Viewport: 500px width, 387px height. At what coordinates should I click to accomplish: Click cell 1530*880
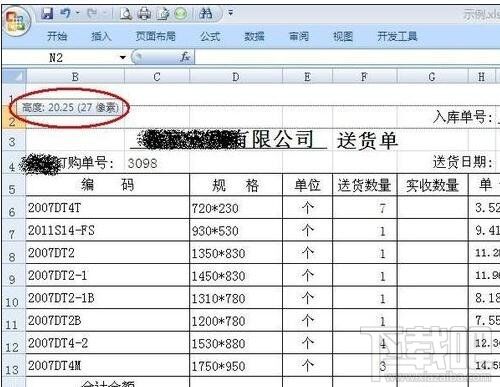236,343
